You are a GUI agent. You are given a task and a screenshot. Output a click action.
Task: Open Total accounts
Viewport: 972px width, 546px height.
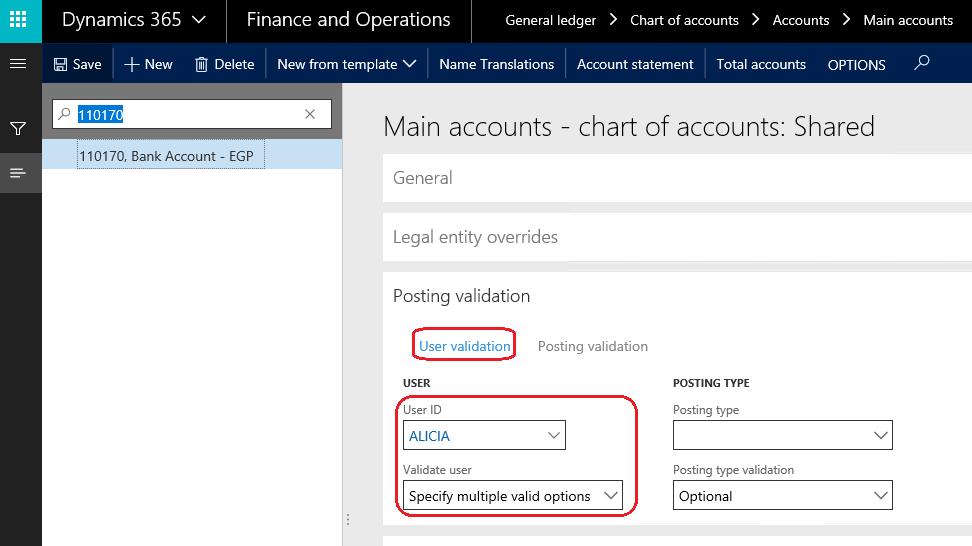tap(761, 64)
